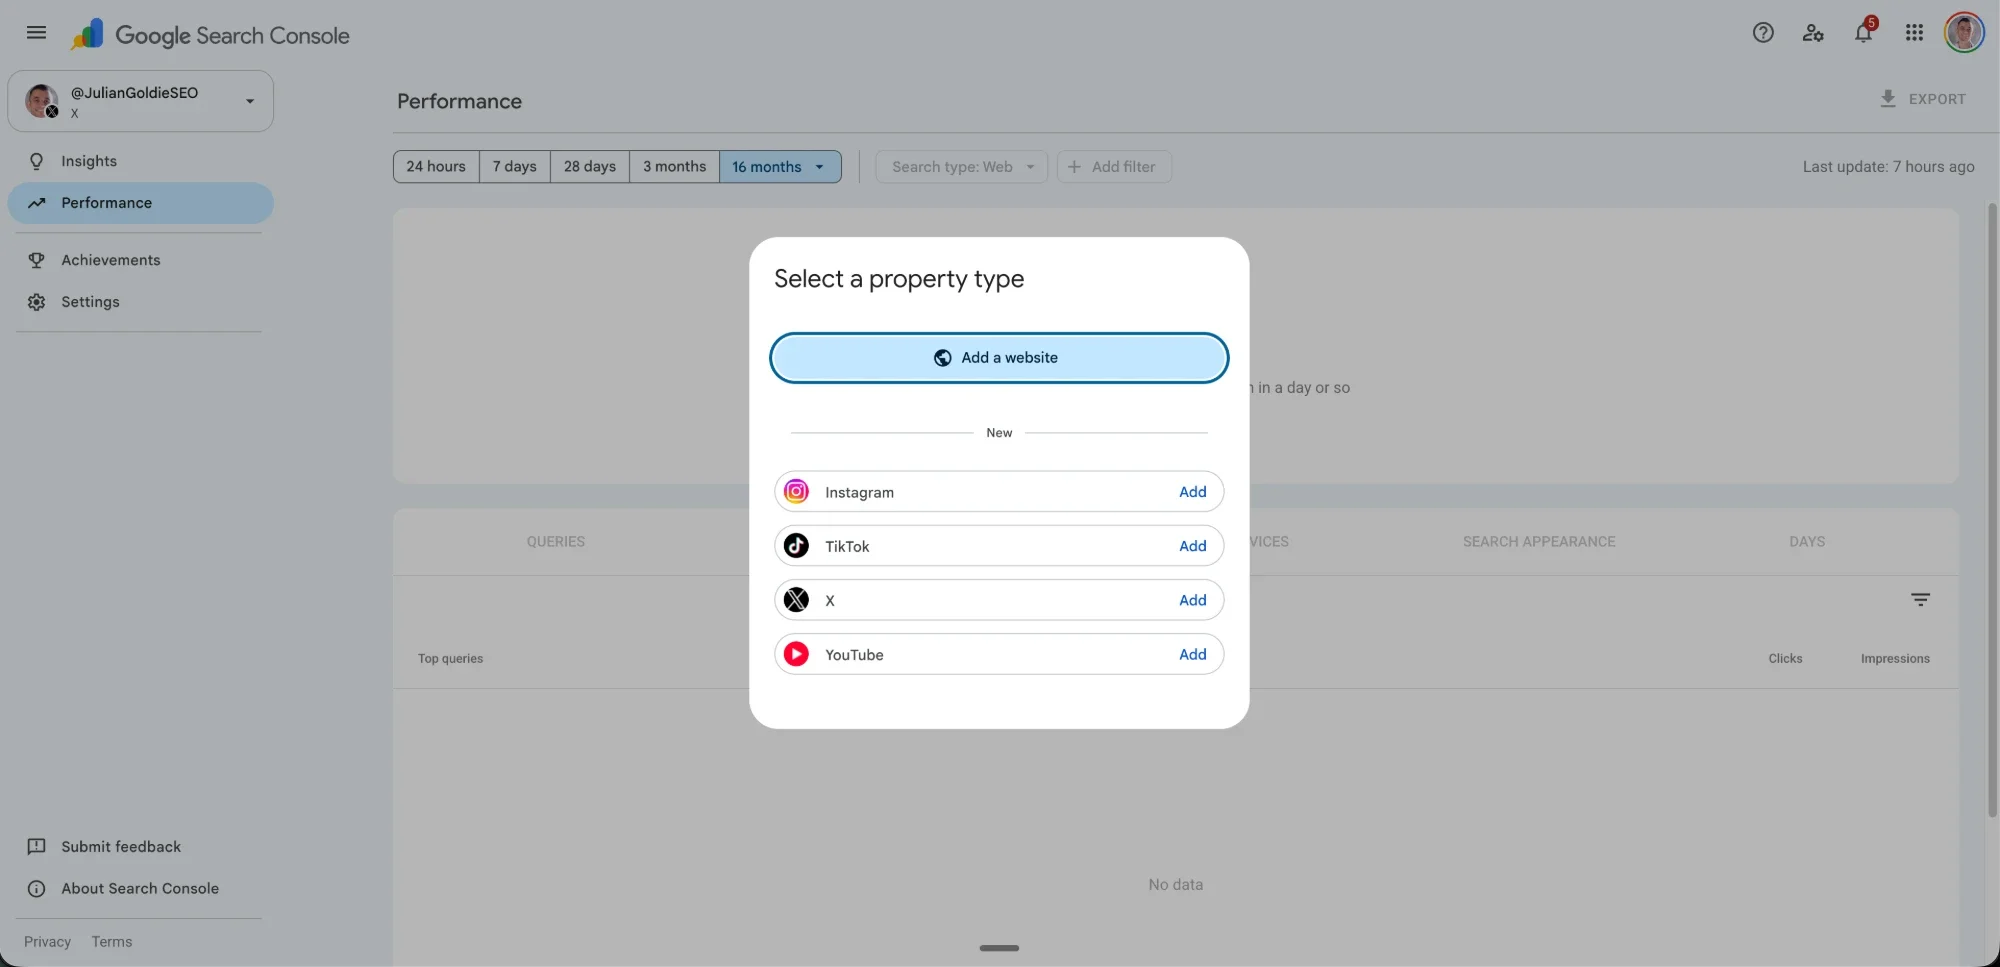Screen dimensions: 2000x967
Task: Click the X logo icon in dialog
Action: [x=796, y=600]
